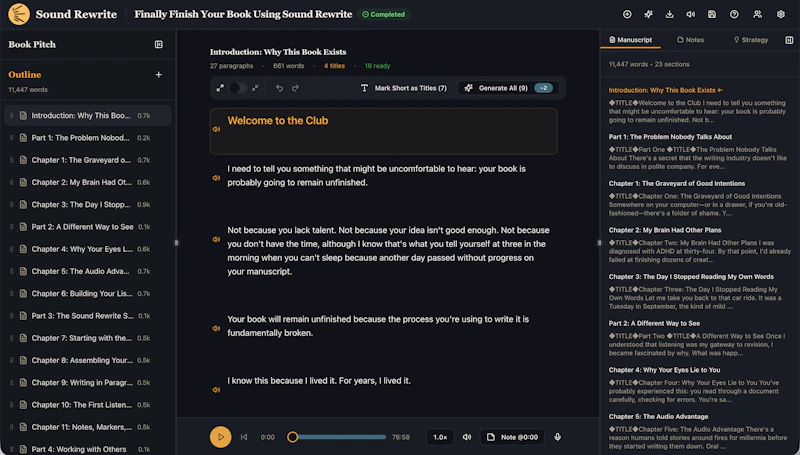Play audio for Welcome to the Club
Image resolution: width=800 pixels, height=455 pixels.
pos(216,130)
